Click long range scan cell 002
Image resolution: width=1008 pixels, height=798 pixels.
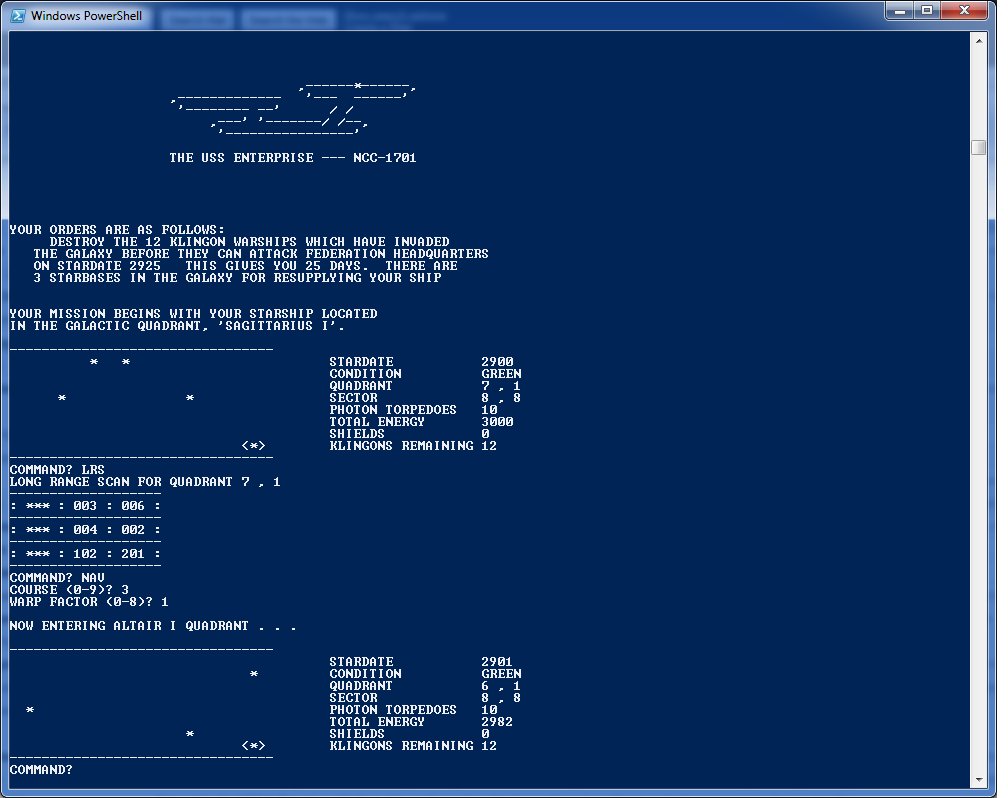point(132,530)
